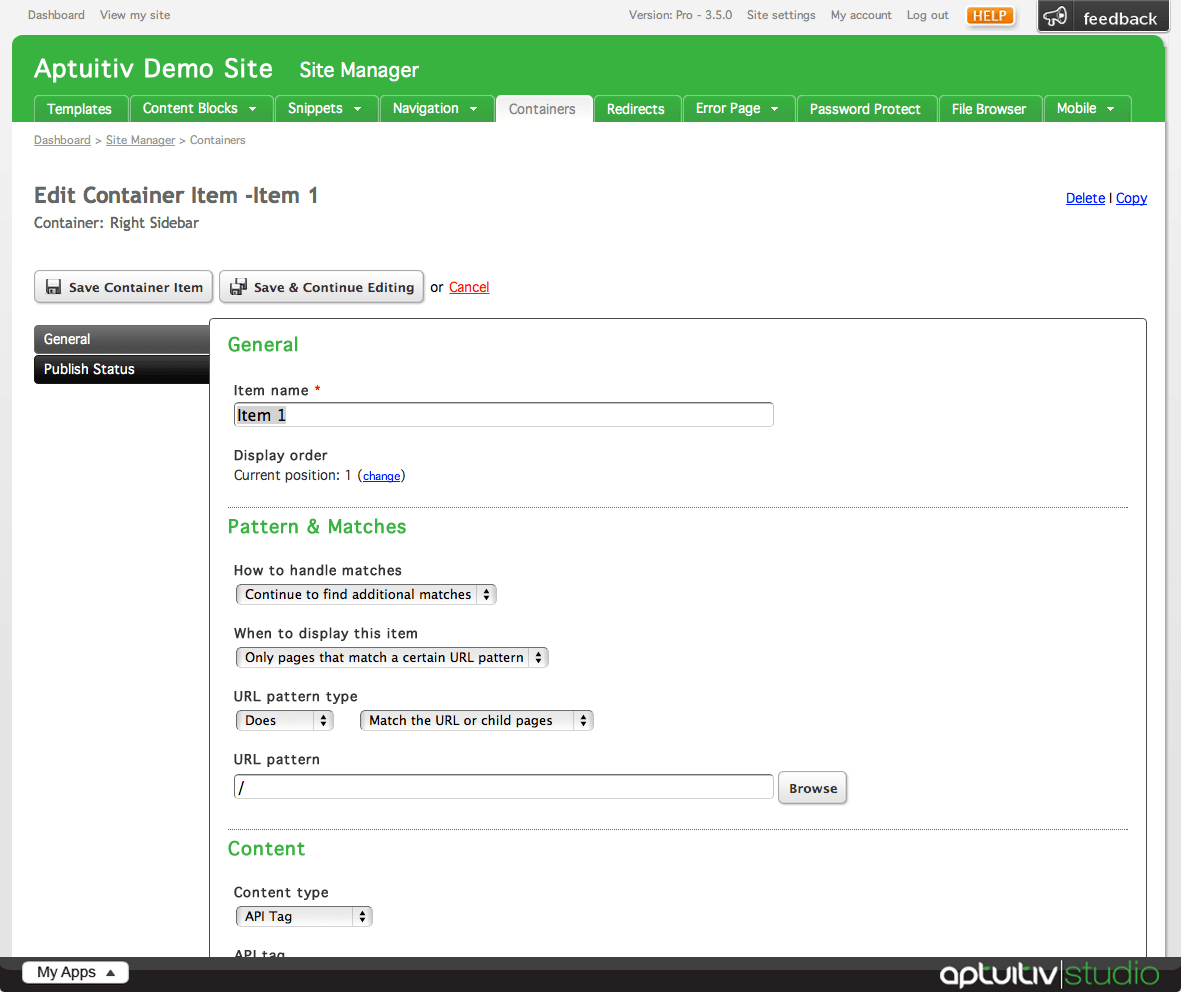Click the Save Container Item button
The width and height of the screenshot is (1181, 992).
click(x=124, y=287)
